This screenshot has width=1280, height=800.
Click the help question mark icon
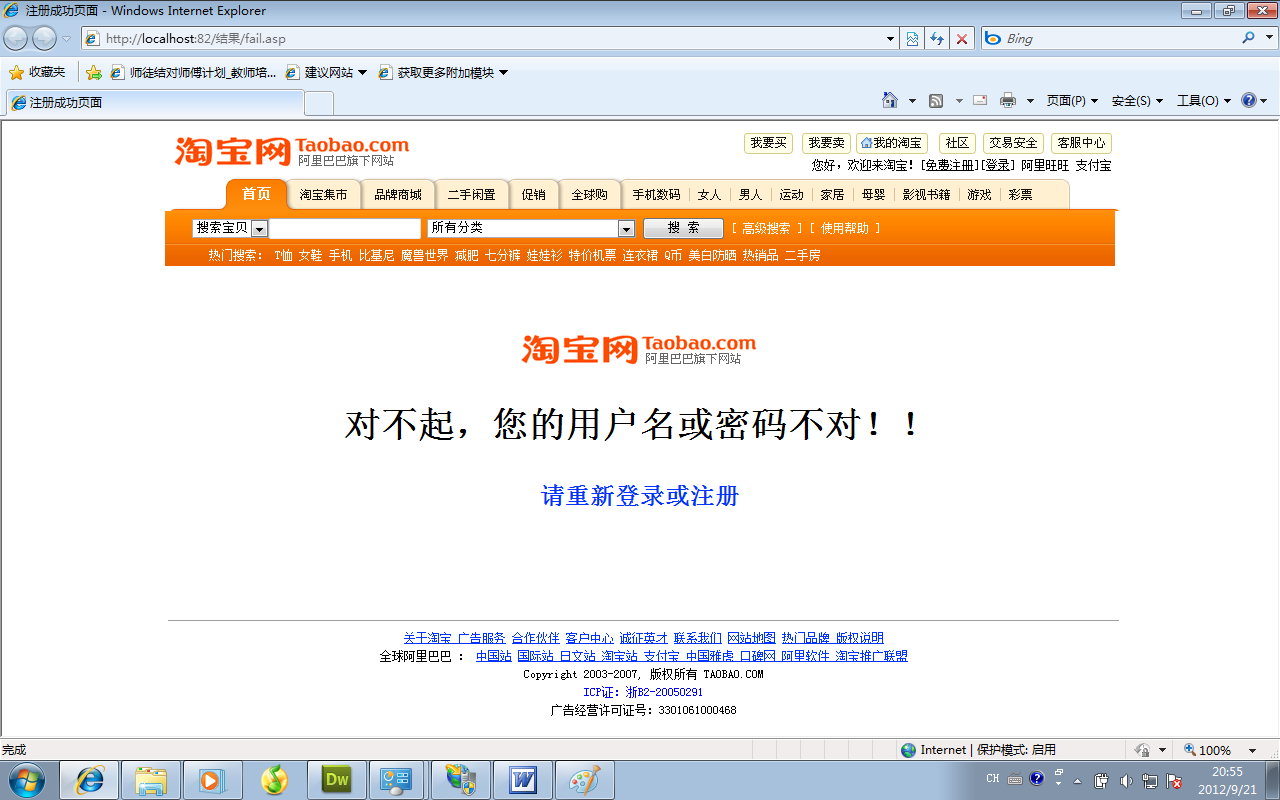(1248, 101)
